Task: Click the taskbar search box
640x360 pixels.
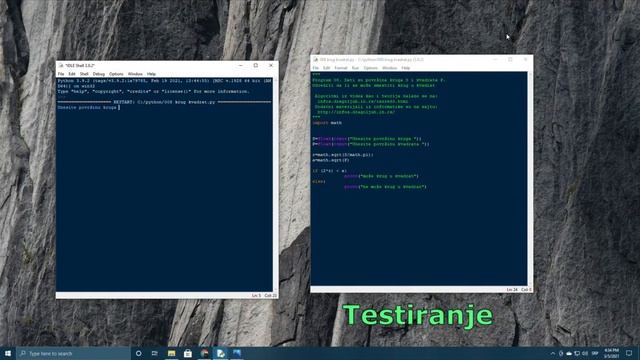Action: (x=73, y=353)
